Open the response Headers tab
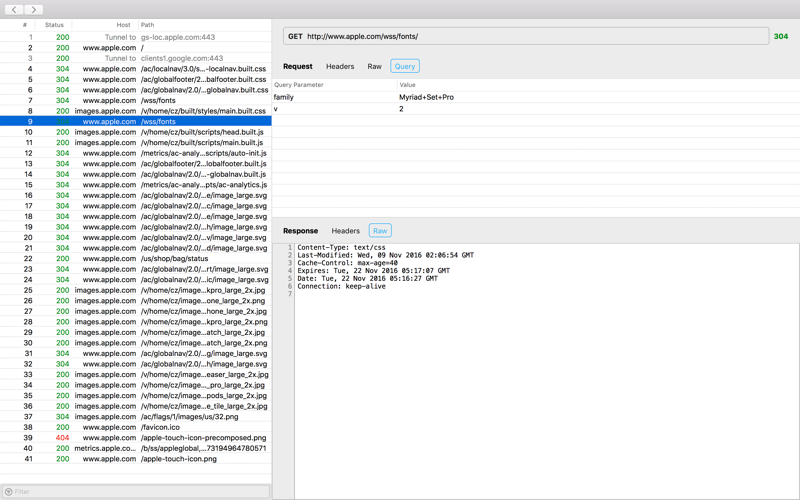 point(345,231)
